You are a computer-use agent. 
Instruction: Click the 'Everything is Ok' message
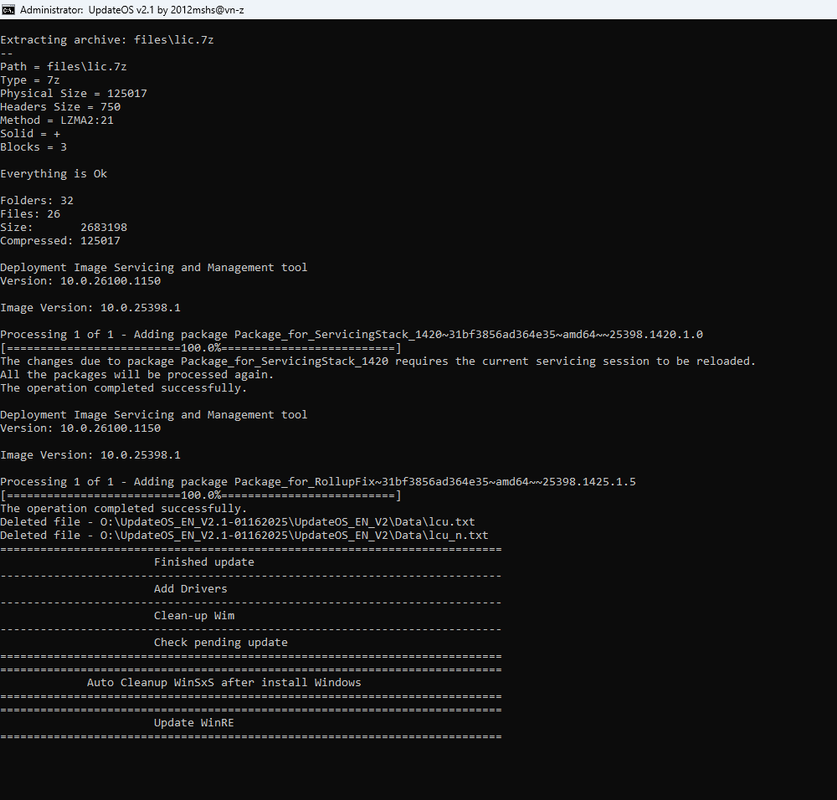point(53,174)
